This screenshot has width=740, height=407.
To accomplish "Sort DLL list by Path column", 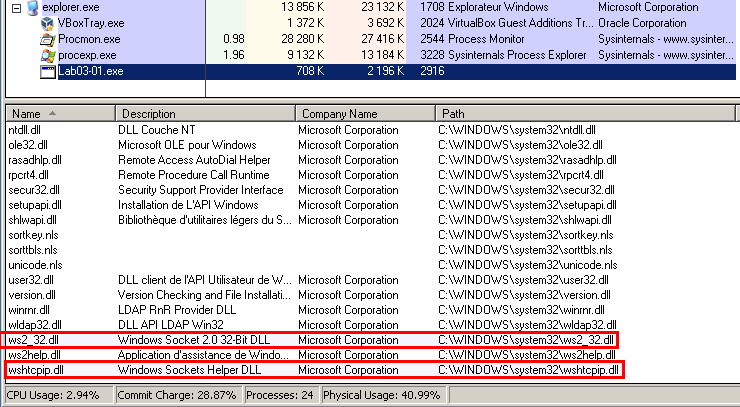I will click(580, 114).
